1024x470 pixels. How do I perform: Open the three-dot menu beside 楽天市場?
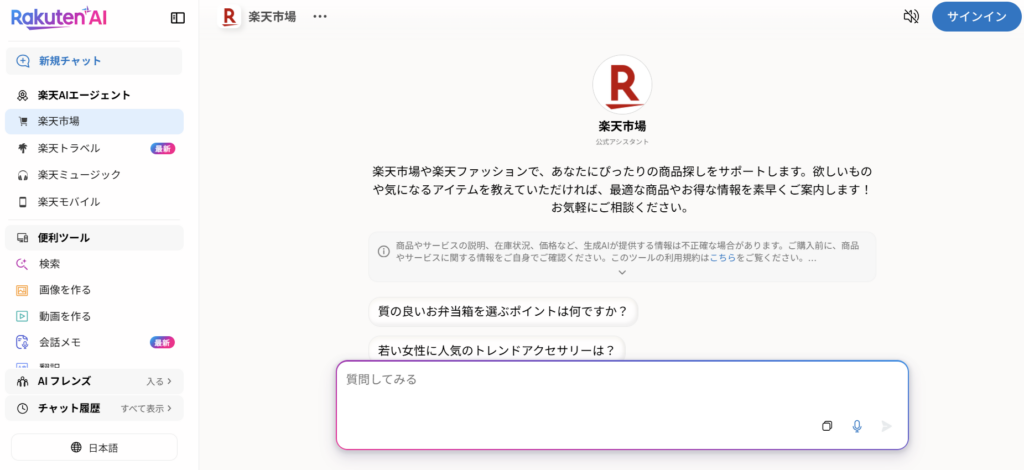point(320,17)
